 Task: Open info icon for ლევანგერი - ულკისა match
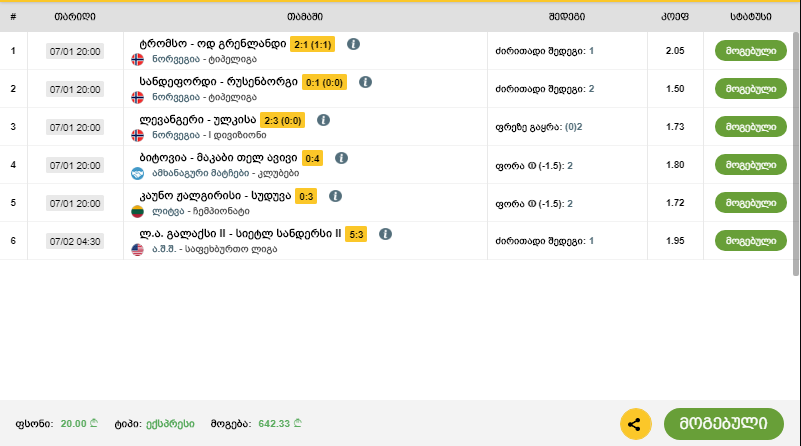[x=323, y=120]
